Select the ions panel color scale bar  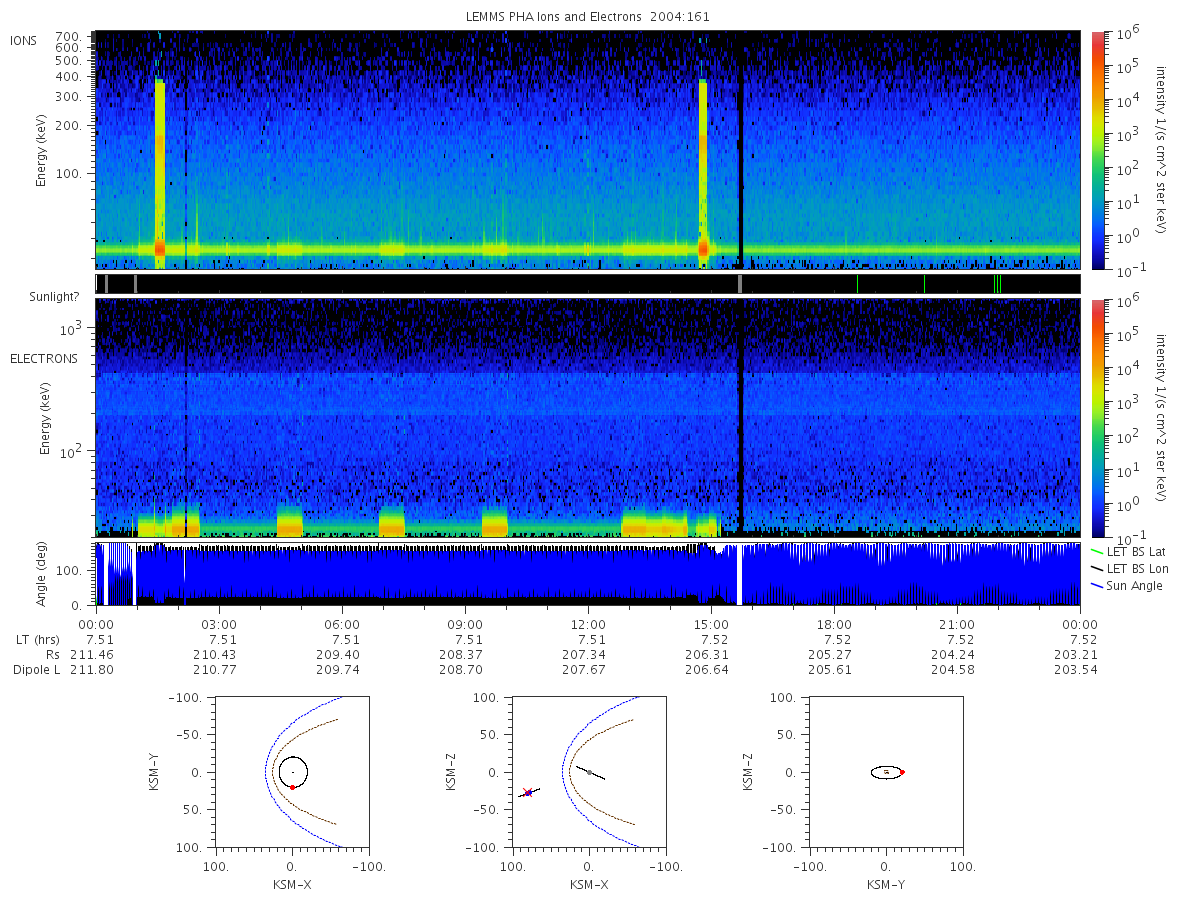(1098, 150)
